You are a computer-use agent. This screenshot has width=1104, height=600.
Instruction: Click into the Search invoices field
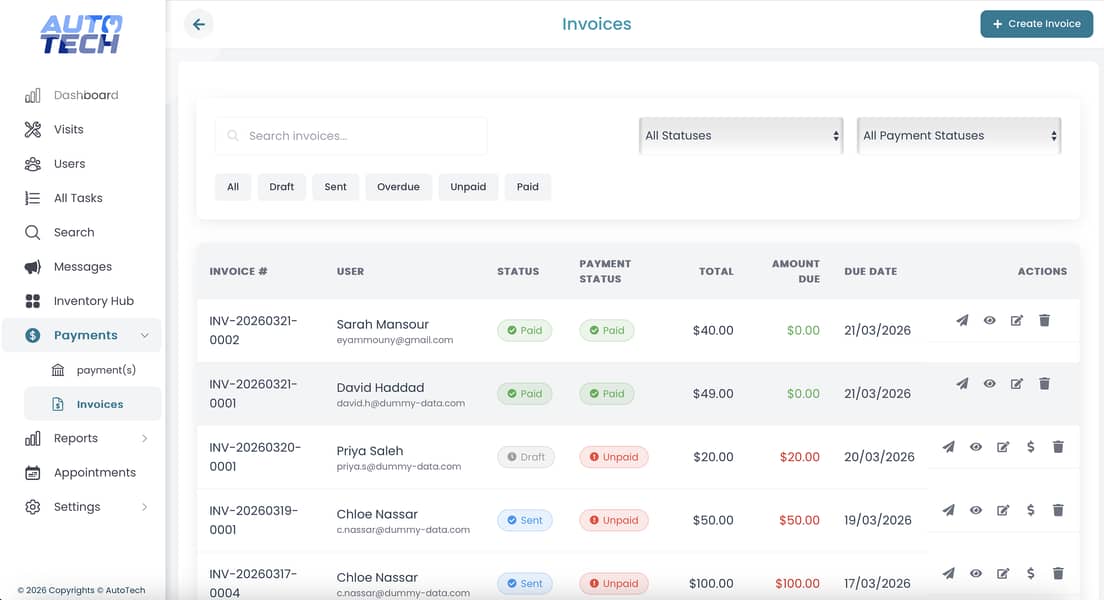click(x=350, y=135)
